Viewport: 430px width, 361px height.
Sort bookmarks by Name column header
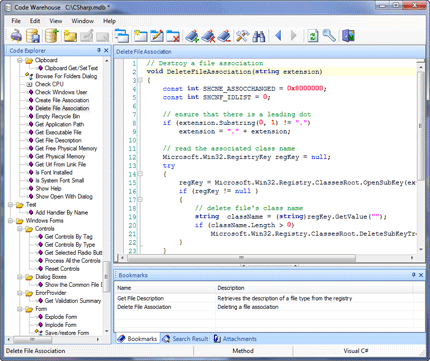click(x=165, y=288)
